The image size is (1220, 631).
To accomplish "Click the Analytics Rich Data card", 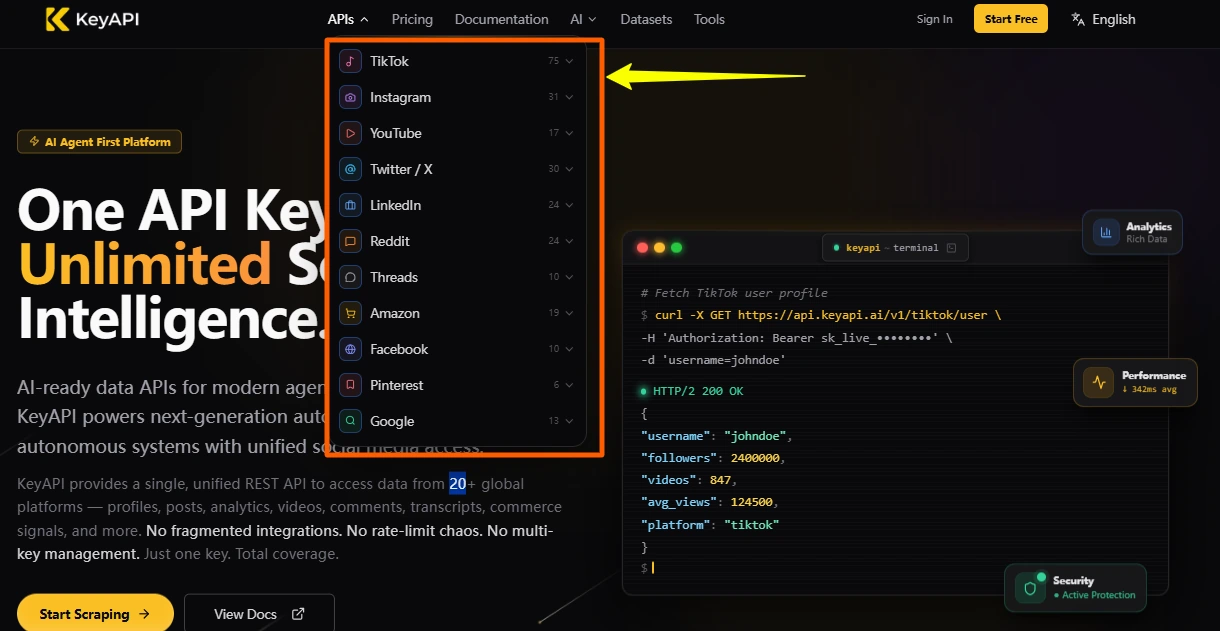I will (1133, 233).
